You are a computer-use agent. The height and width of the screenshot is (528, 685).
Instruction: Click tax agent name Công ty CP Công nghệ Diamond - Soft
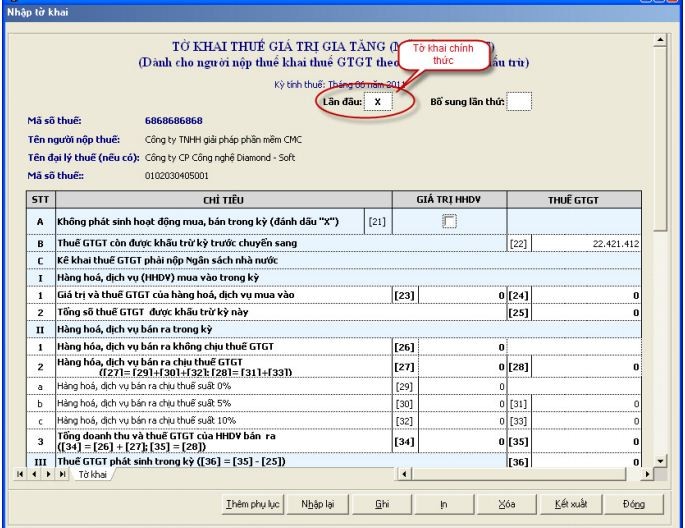(x=220, y=158)
